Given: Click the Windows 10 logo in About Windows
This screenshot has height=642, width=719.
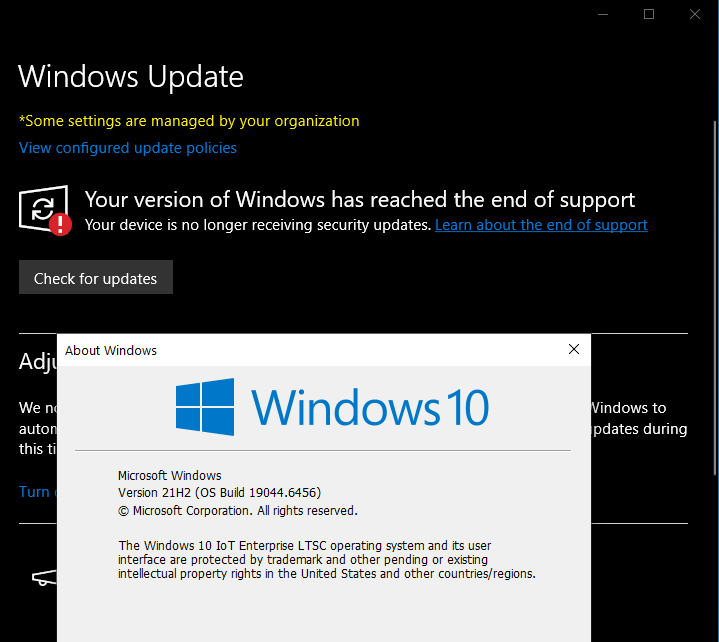Looking at the screenshot, I should point(332,407).
